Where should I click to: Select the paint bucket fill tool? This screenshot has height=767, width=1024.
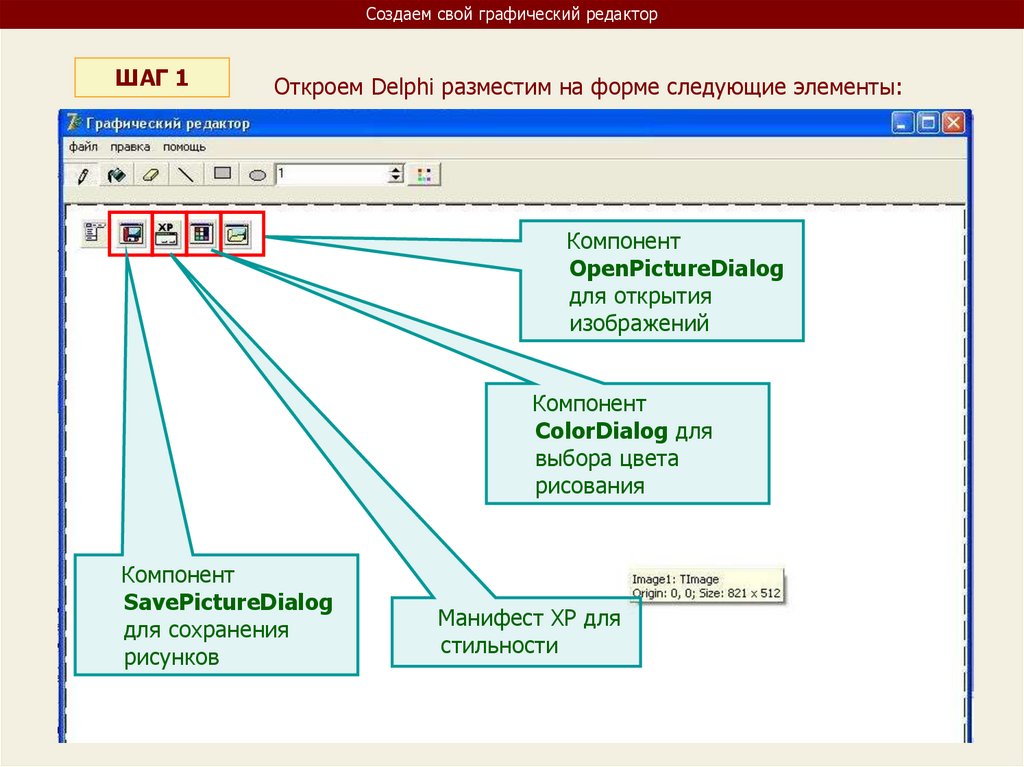point(117,175)
